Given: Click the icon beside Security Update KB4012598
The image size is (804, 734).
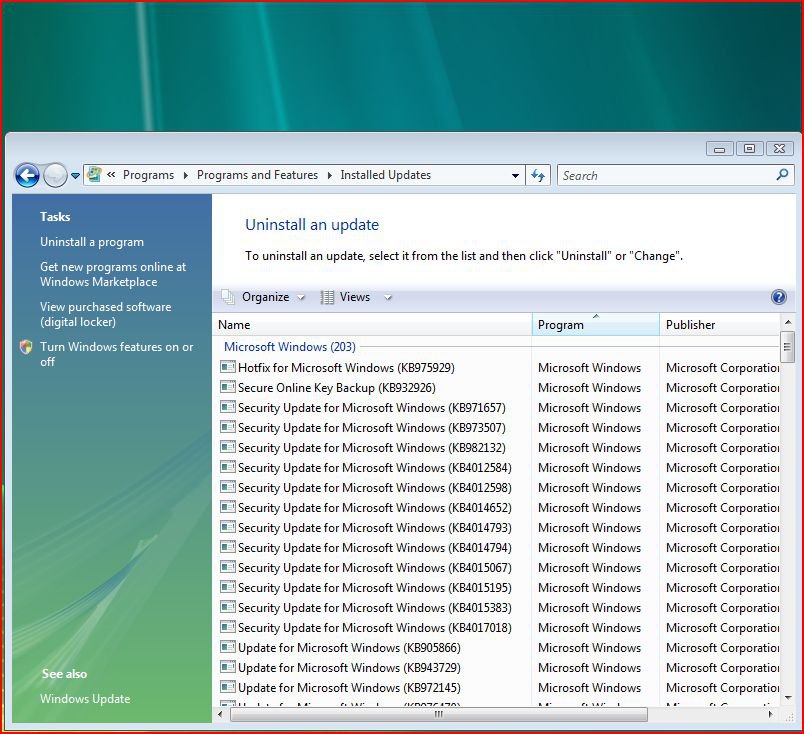Looking at the screenshot, I should [x=228, y=487].
